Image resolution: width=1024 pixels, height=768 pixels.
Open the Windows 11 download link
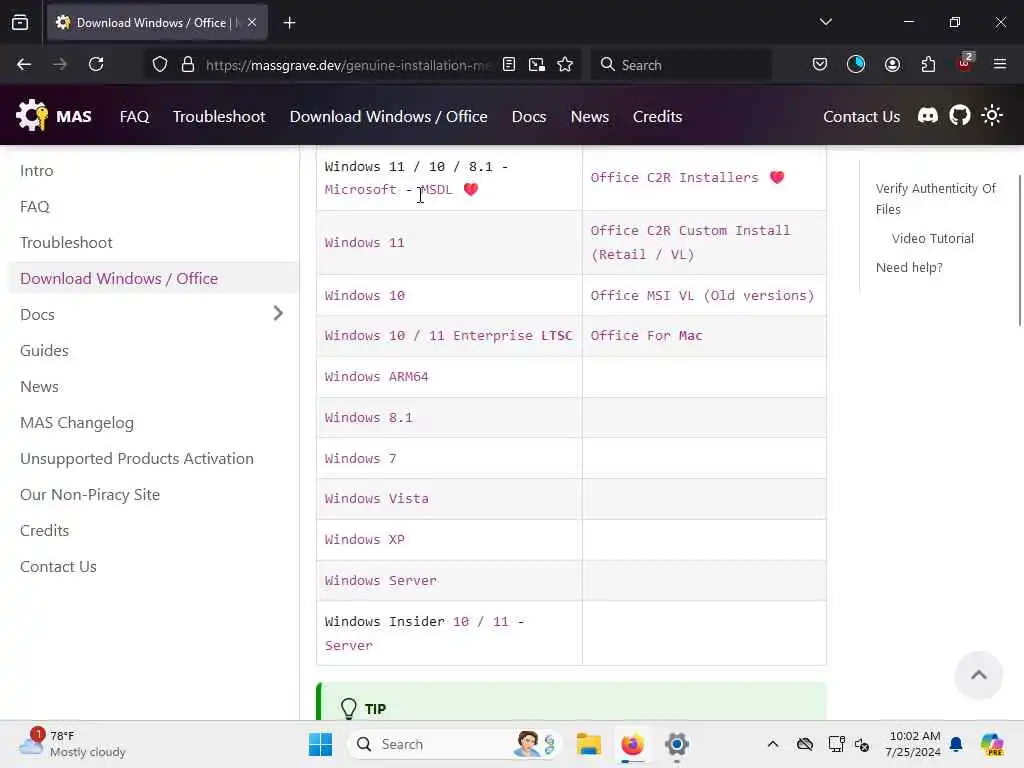[364, 243]
